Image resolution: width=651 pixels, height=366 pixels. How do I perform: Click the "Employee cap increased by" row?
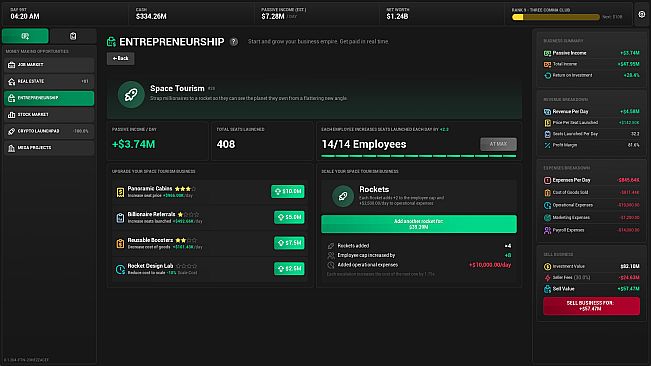[x=419, y=255]
